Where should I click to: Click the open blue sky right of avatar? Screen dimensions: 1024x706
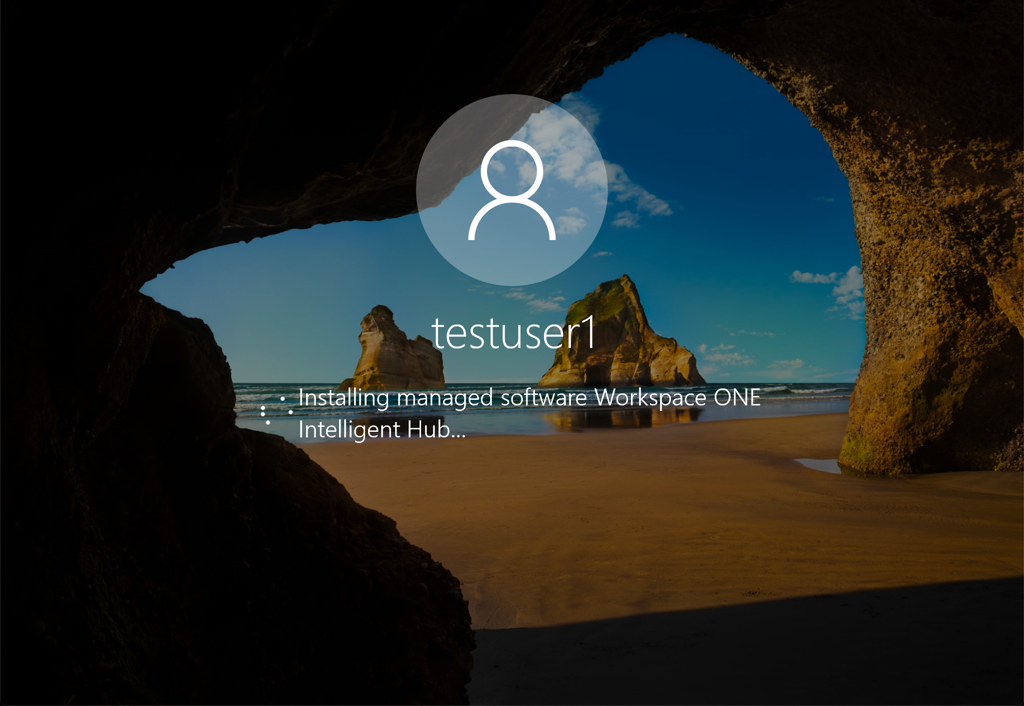point(720,150)
